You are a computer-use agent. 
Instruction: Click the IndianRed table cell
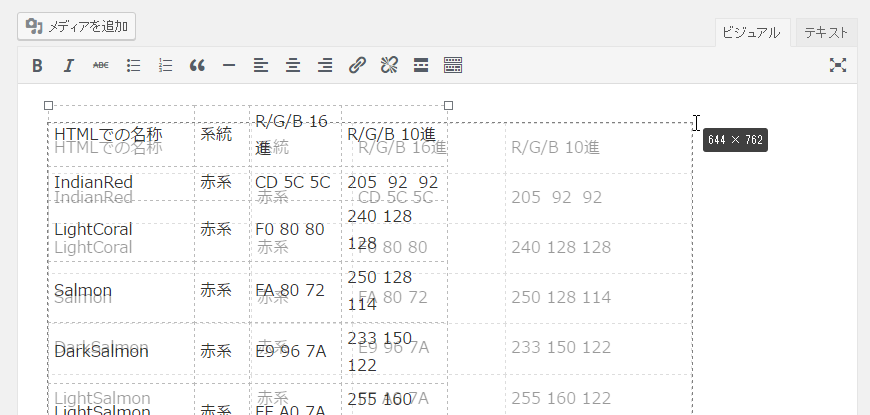(x=93, y=182)
